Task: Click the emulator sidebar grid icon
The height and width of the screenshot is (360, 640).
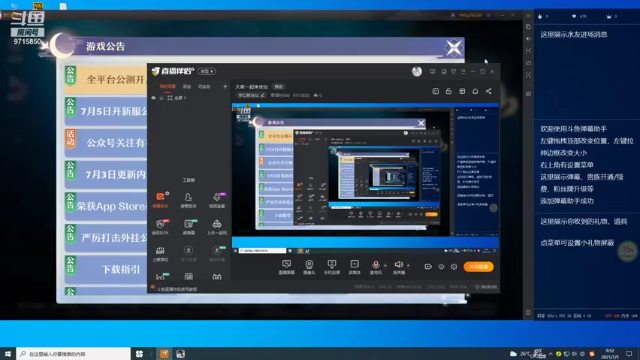Action: coord(528,94)
